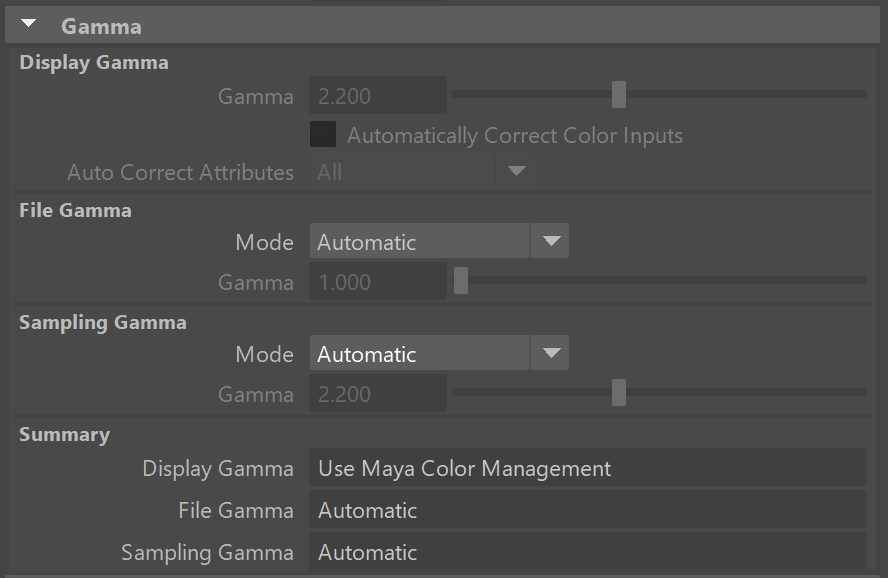Click the Summary Sampling Gamma field
This screenshot has height=578, width=888.
pyautogui.click(x=586, y=552)
